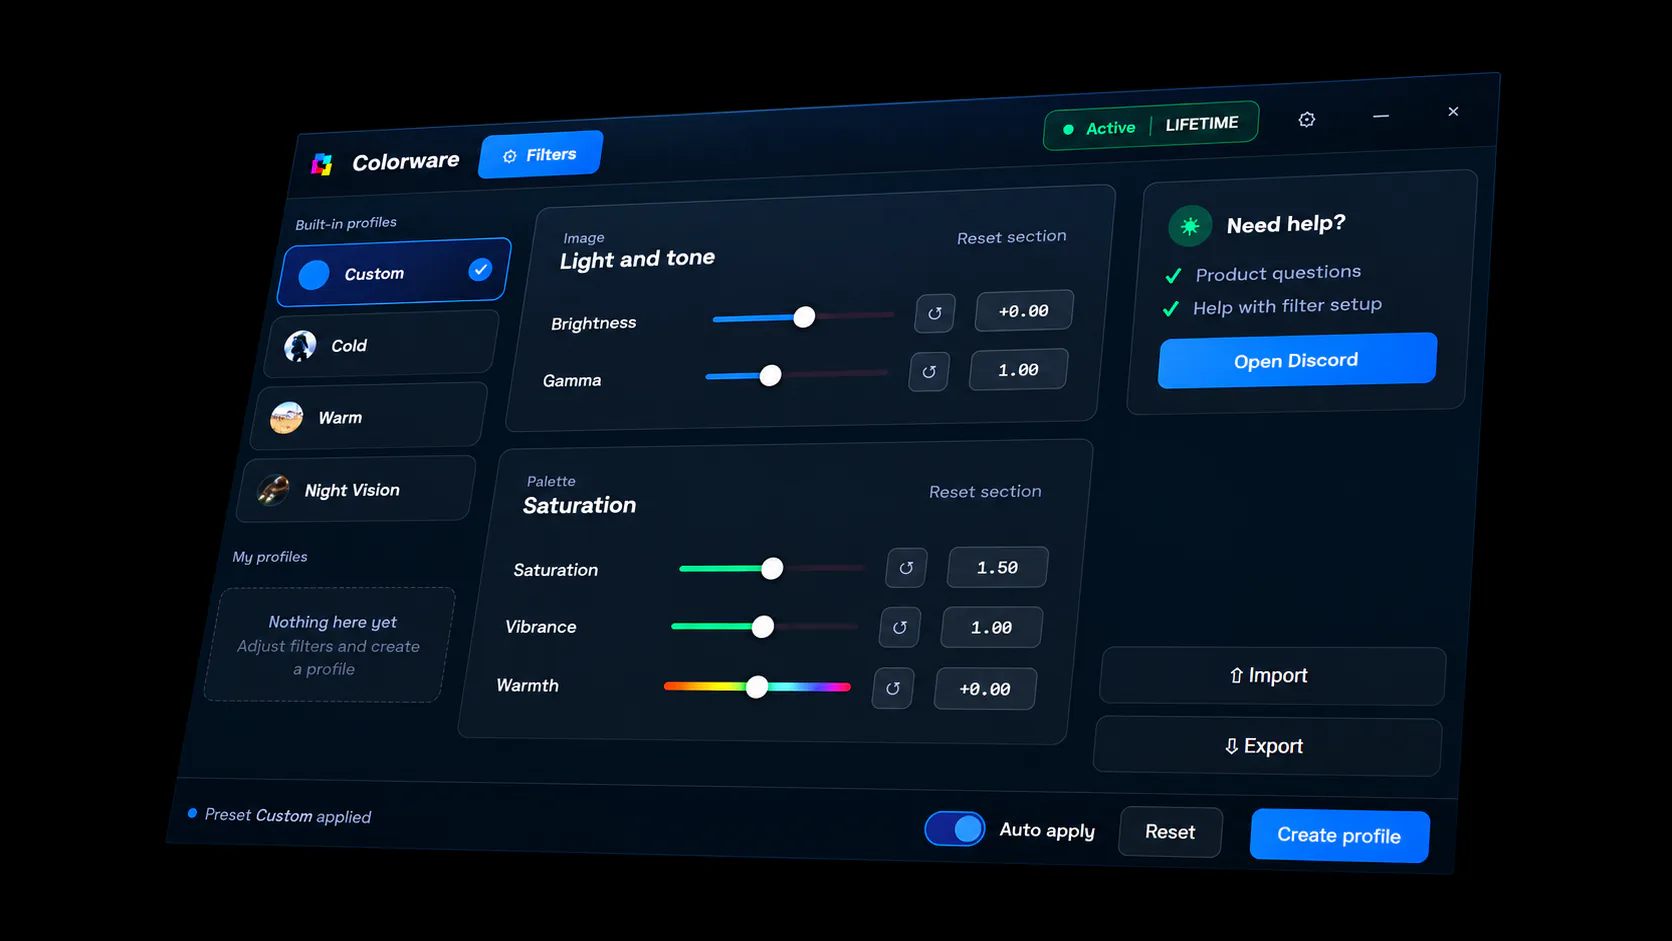Click the Brightness slider handle
The image size is (1672, 941).
tap(804, 317)
